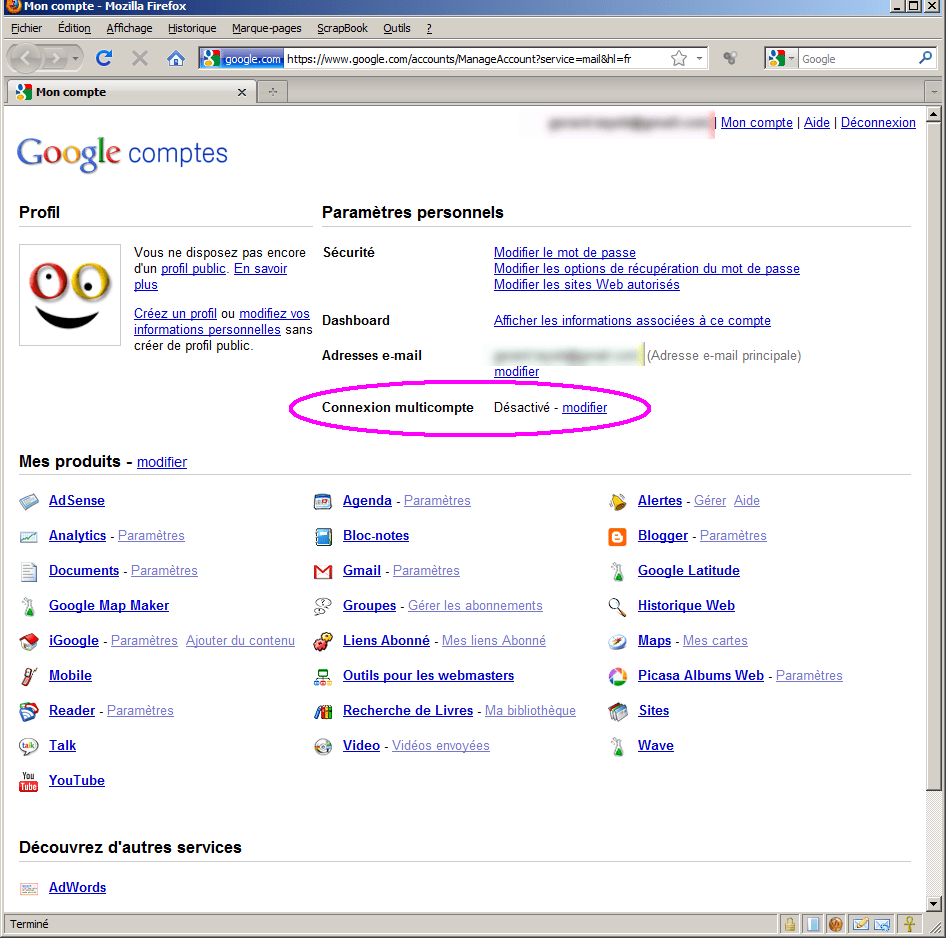This screenshot has width=946, height=938.
Task: Click the Sites product icon
Action: pos(617,711)
